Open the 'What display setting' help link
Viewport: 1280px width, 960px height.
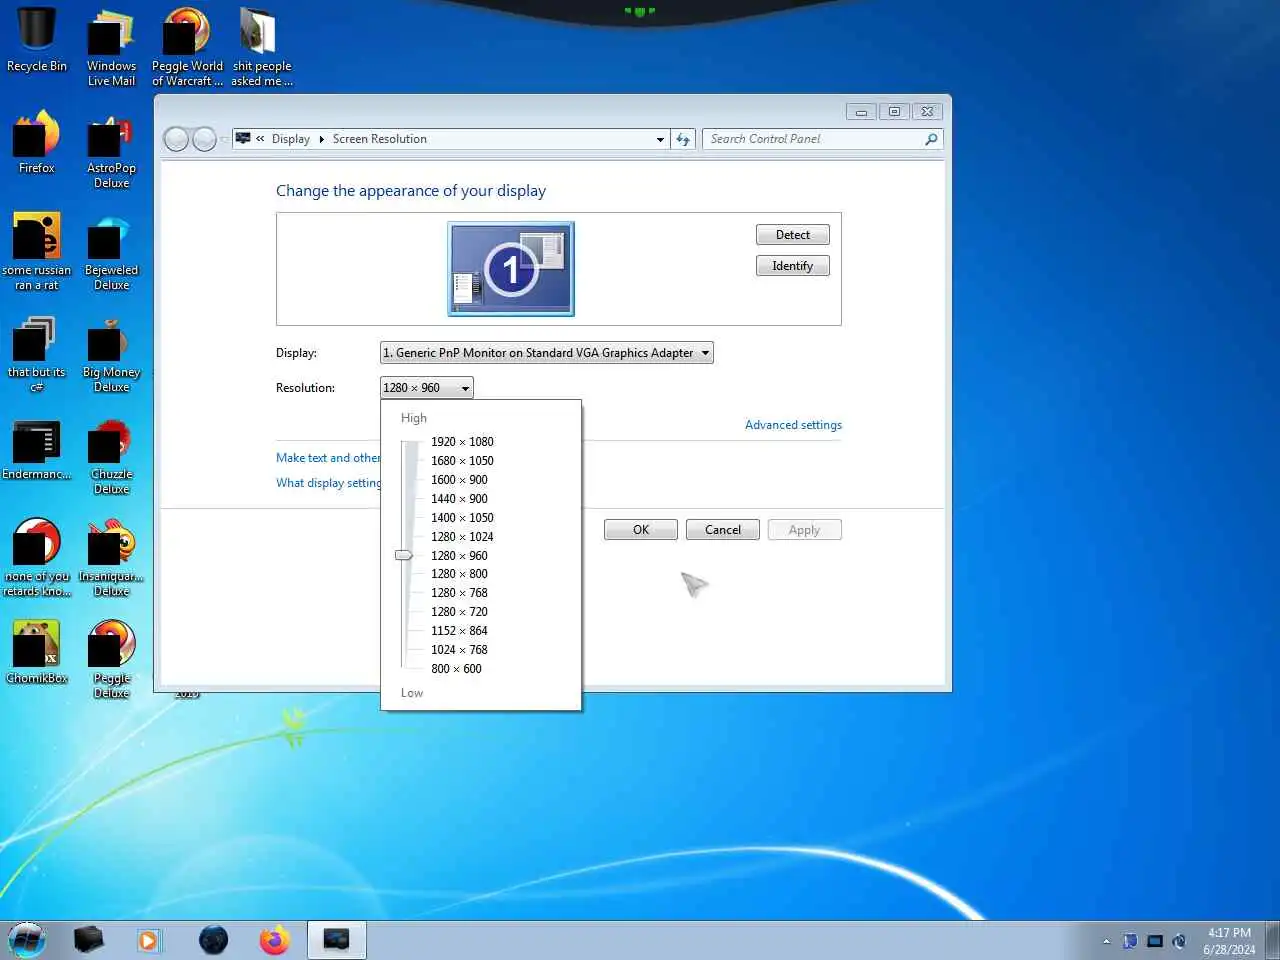click(328, 483)
